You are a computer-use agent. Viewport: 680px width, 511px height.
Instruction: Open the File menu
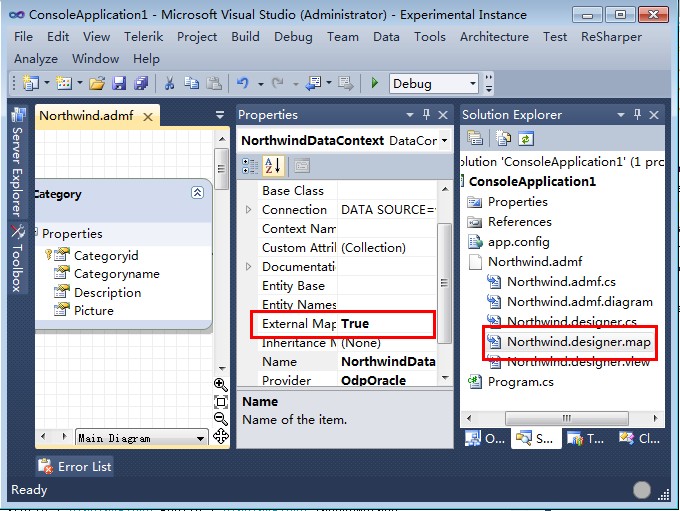[x=23, y=37]
